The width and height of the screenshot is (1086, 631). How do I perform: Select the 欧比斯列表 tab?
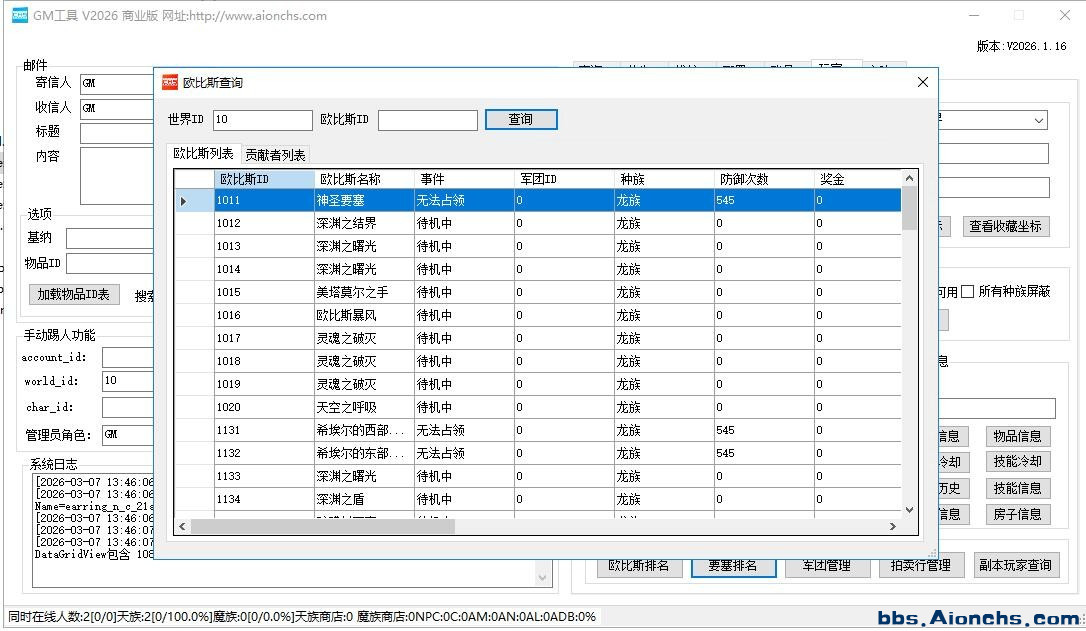[203, 154]
